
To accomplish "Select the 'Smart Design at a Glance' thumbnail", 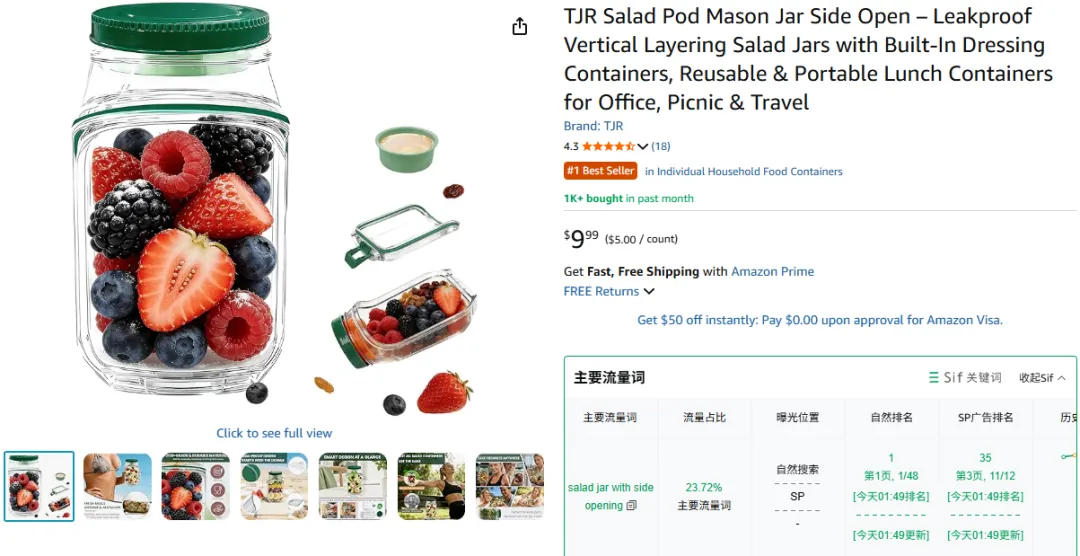I will point(353,486).
